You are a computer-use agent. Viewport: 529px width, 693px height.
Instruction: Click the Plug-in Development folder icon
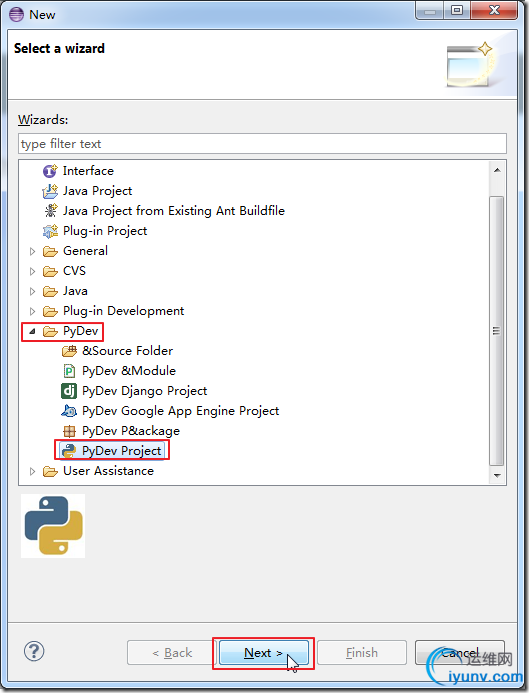(50, 311)
